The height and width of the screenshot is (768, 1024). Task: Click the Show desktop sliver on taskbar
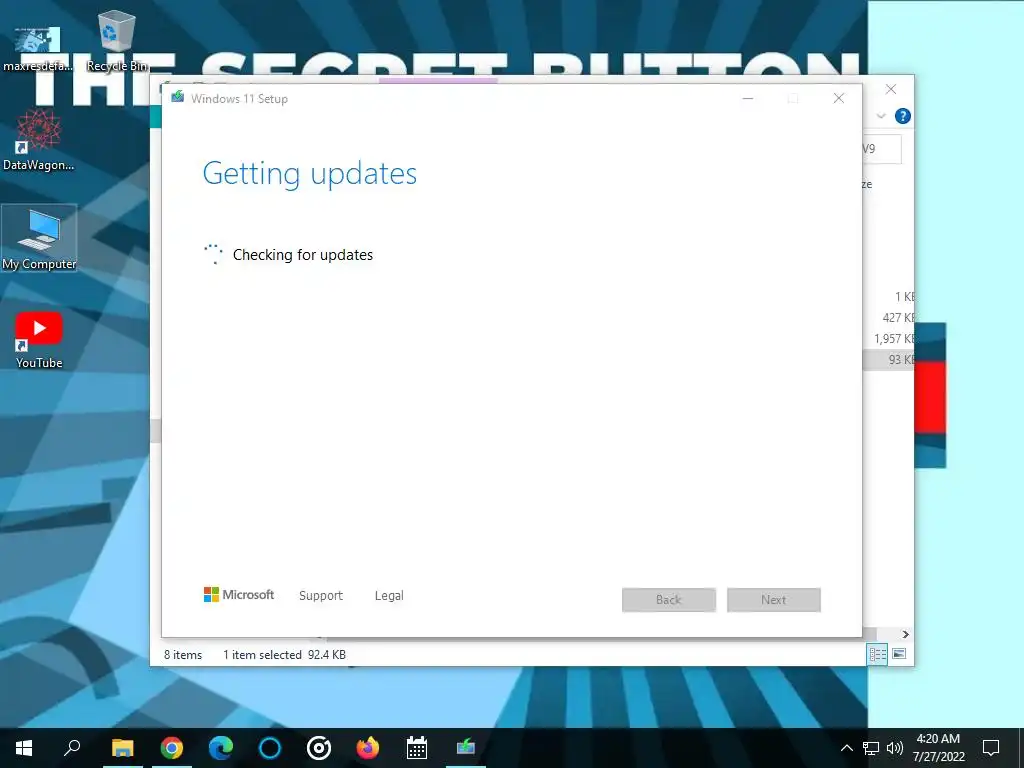(x=1020, y=748)
